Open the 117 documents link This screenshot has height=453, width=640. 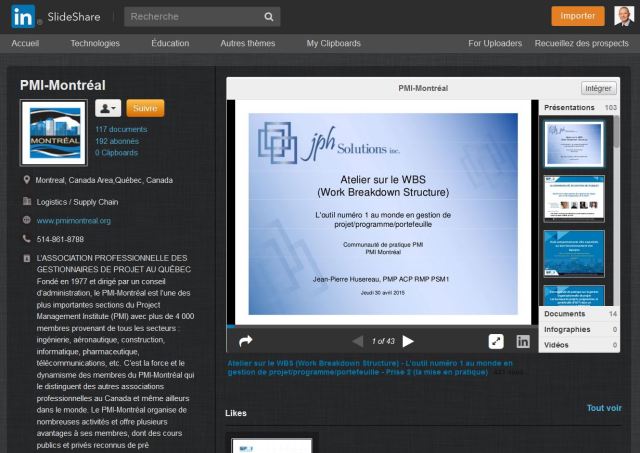(121, 129)
